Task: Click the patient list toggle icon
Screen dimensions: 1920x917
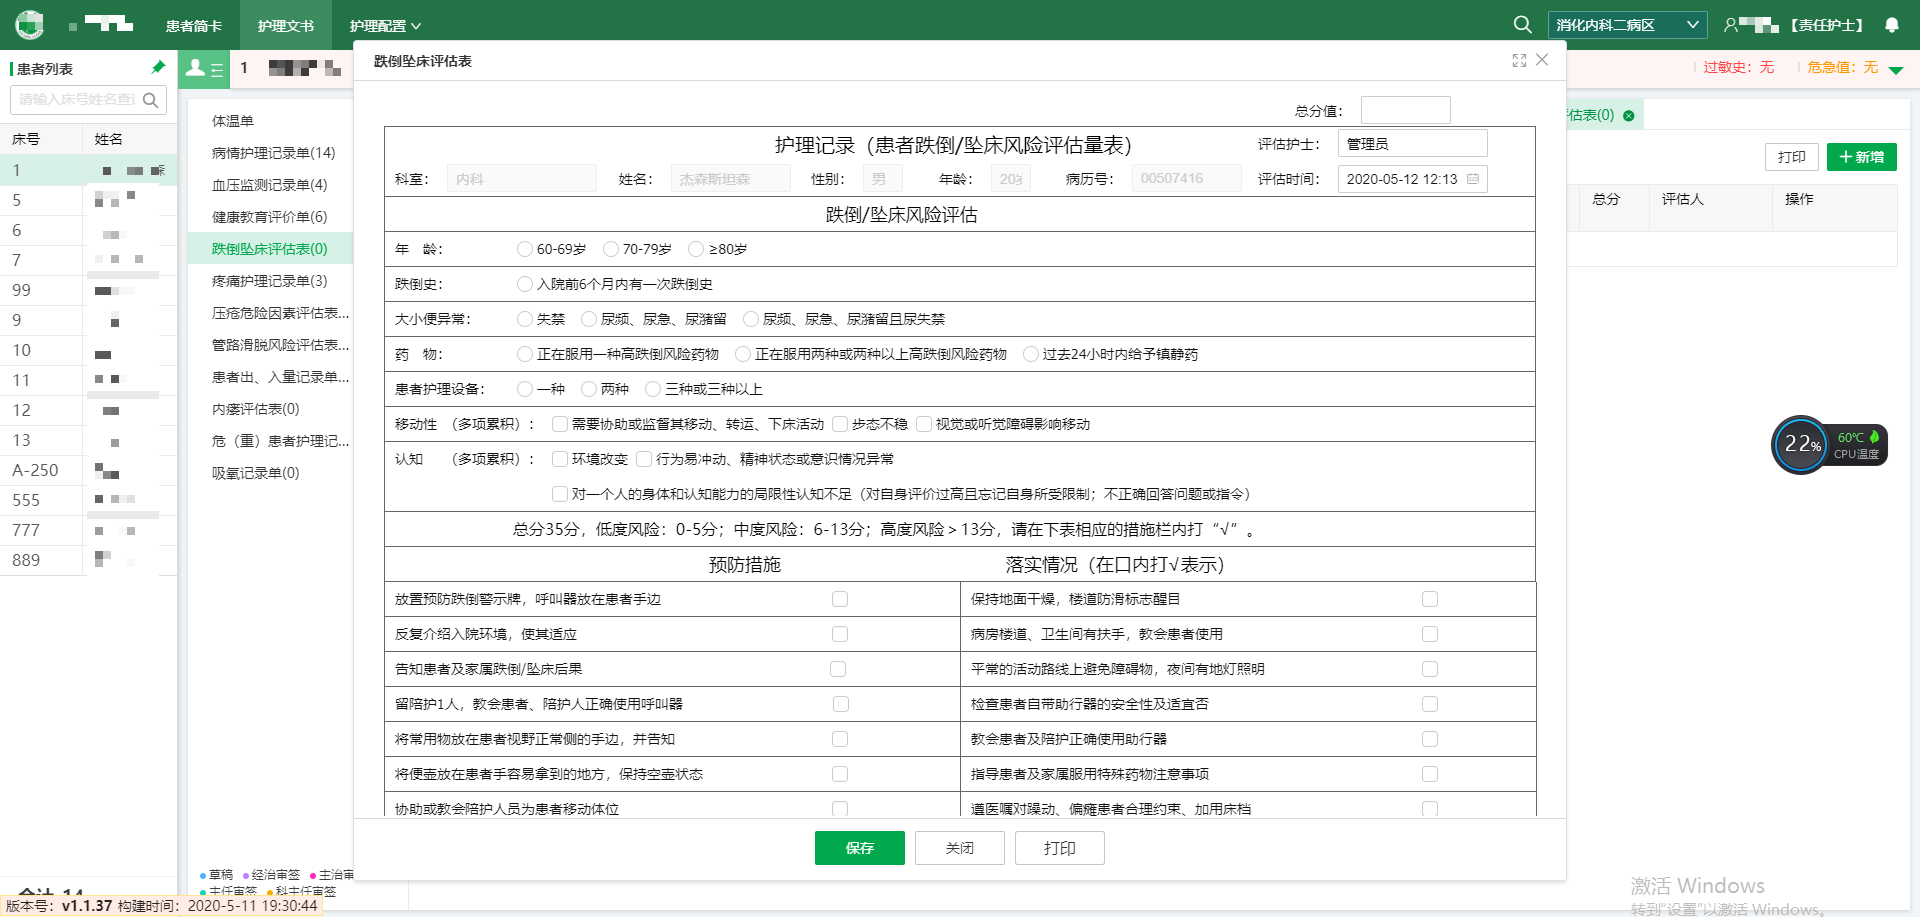Action: [205, 69]
